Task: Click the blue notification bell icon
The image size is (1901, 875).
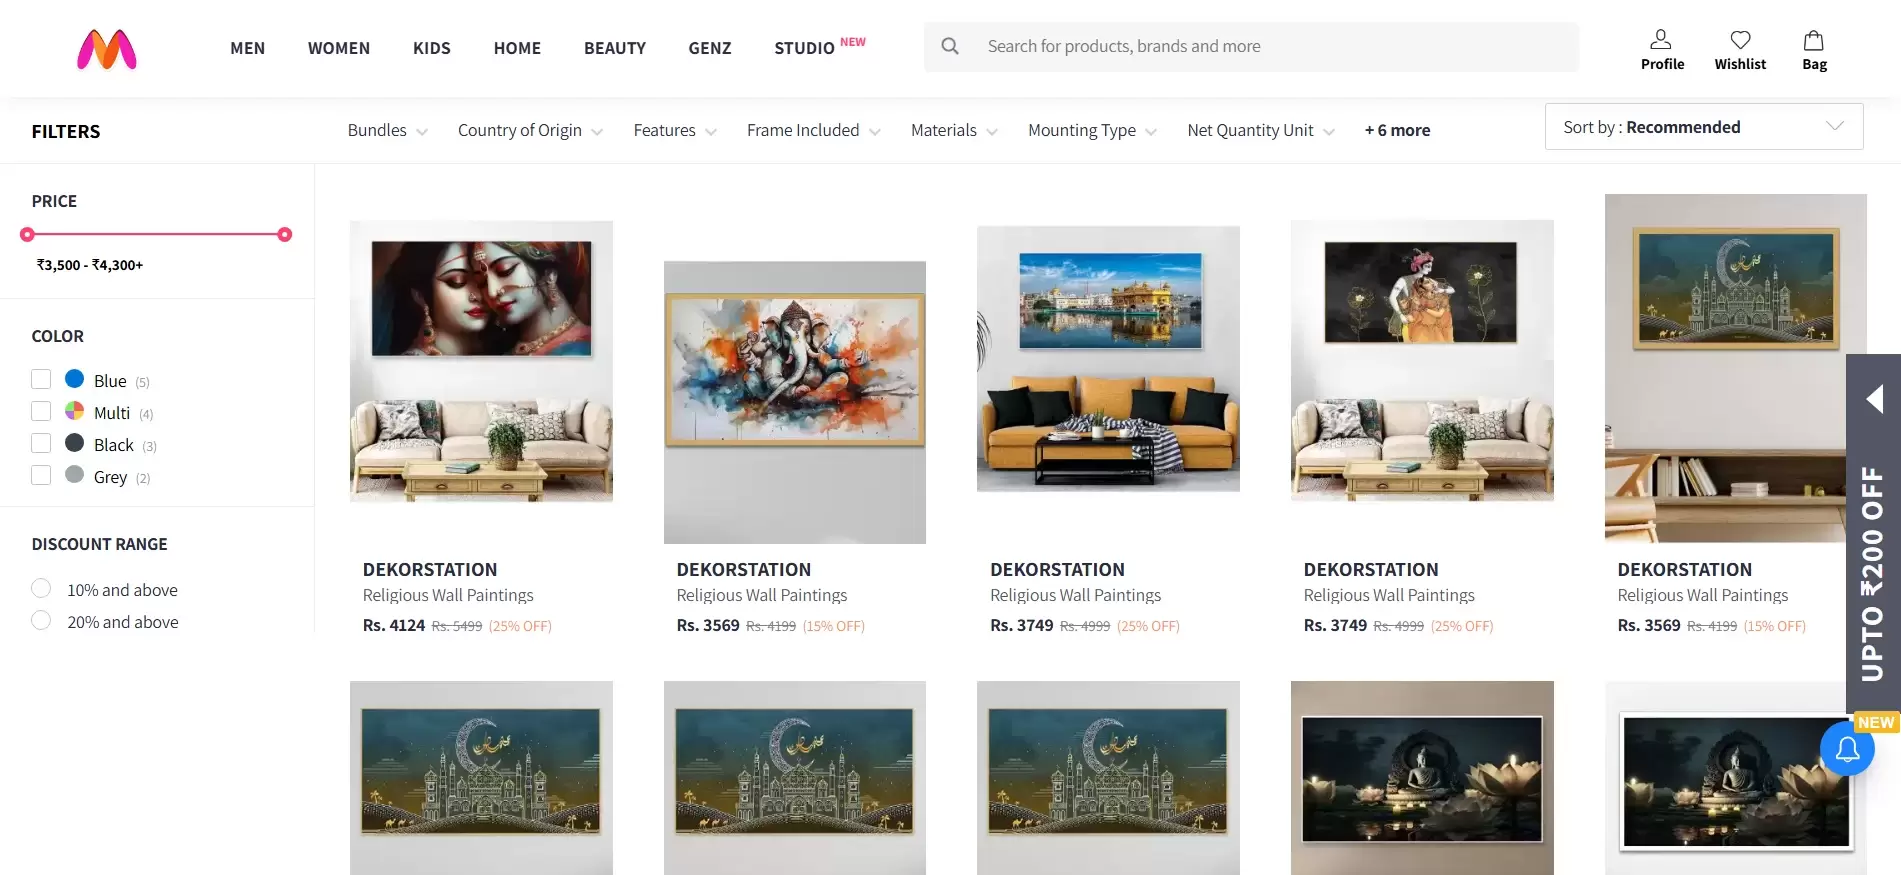Action: coord(1847,749)
